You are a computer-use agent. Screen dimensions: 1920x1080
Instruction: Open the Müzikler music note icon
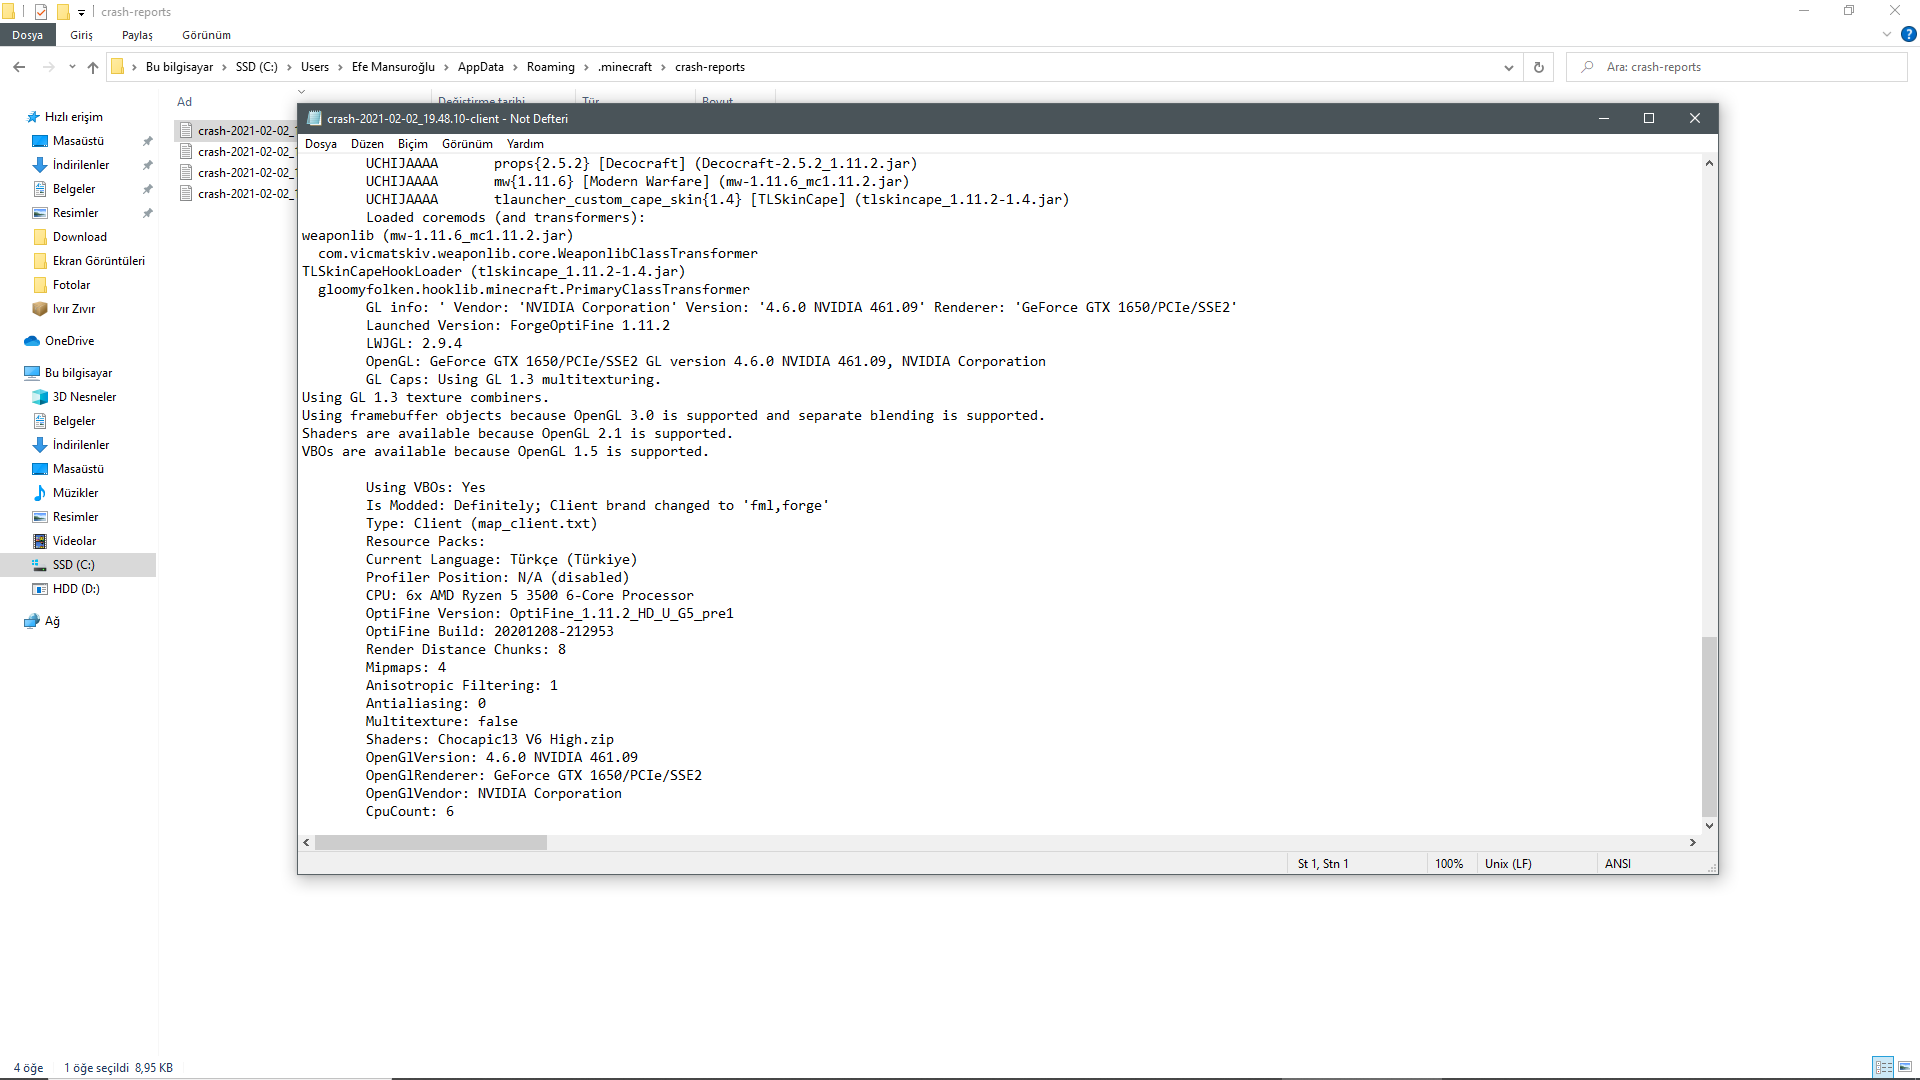pyautogui.click(x=40, y=493)
